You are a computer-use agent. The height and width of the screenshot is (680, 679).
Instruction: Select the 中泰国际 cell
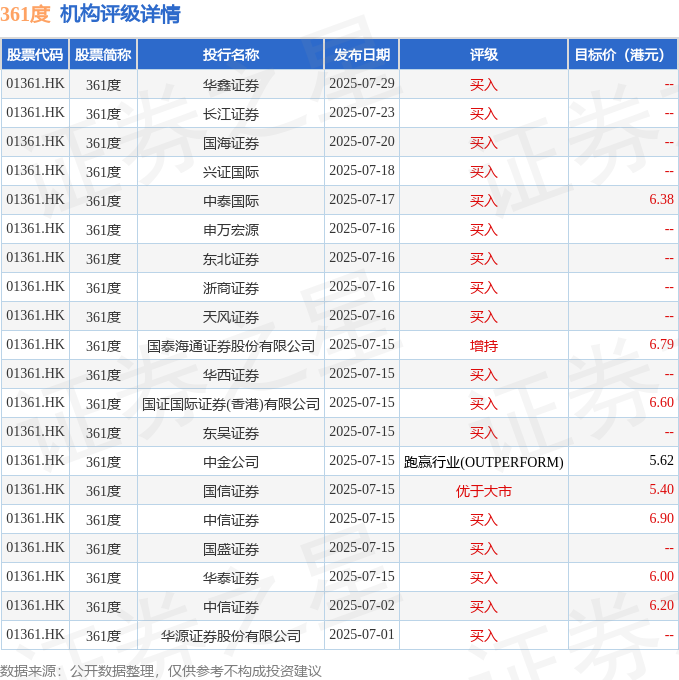(x=231, y=201)
